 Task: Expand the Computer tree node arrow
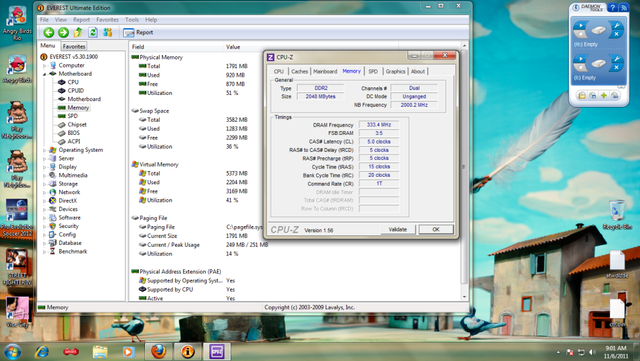click(44, 65)
